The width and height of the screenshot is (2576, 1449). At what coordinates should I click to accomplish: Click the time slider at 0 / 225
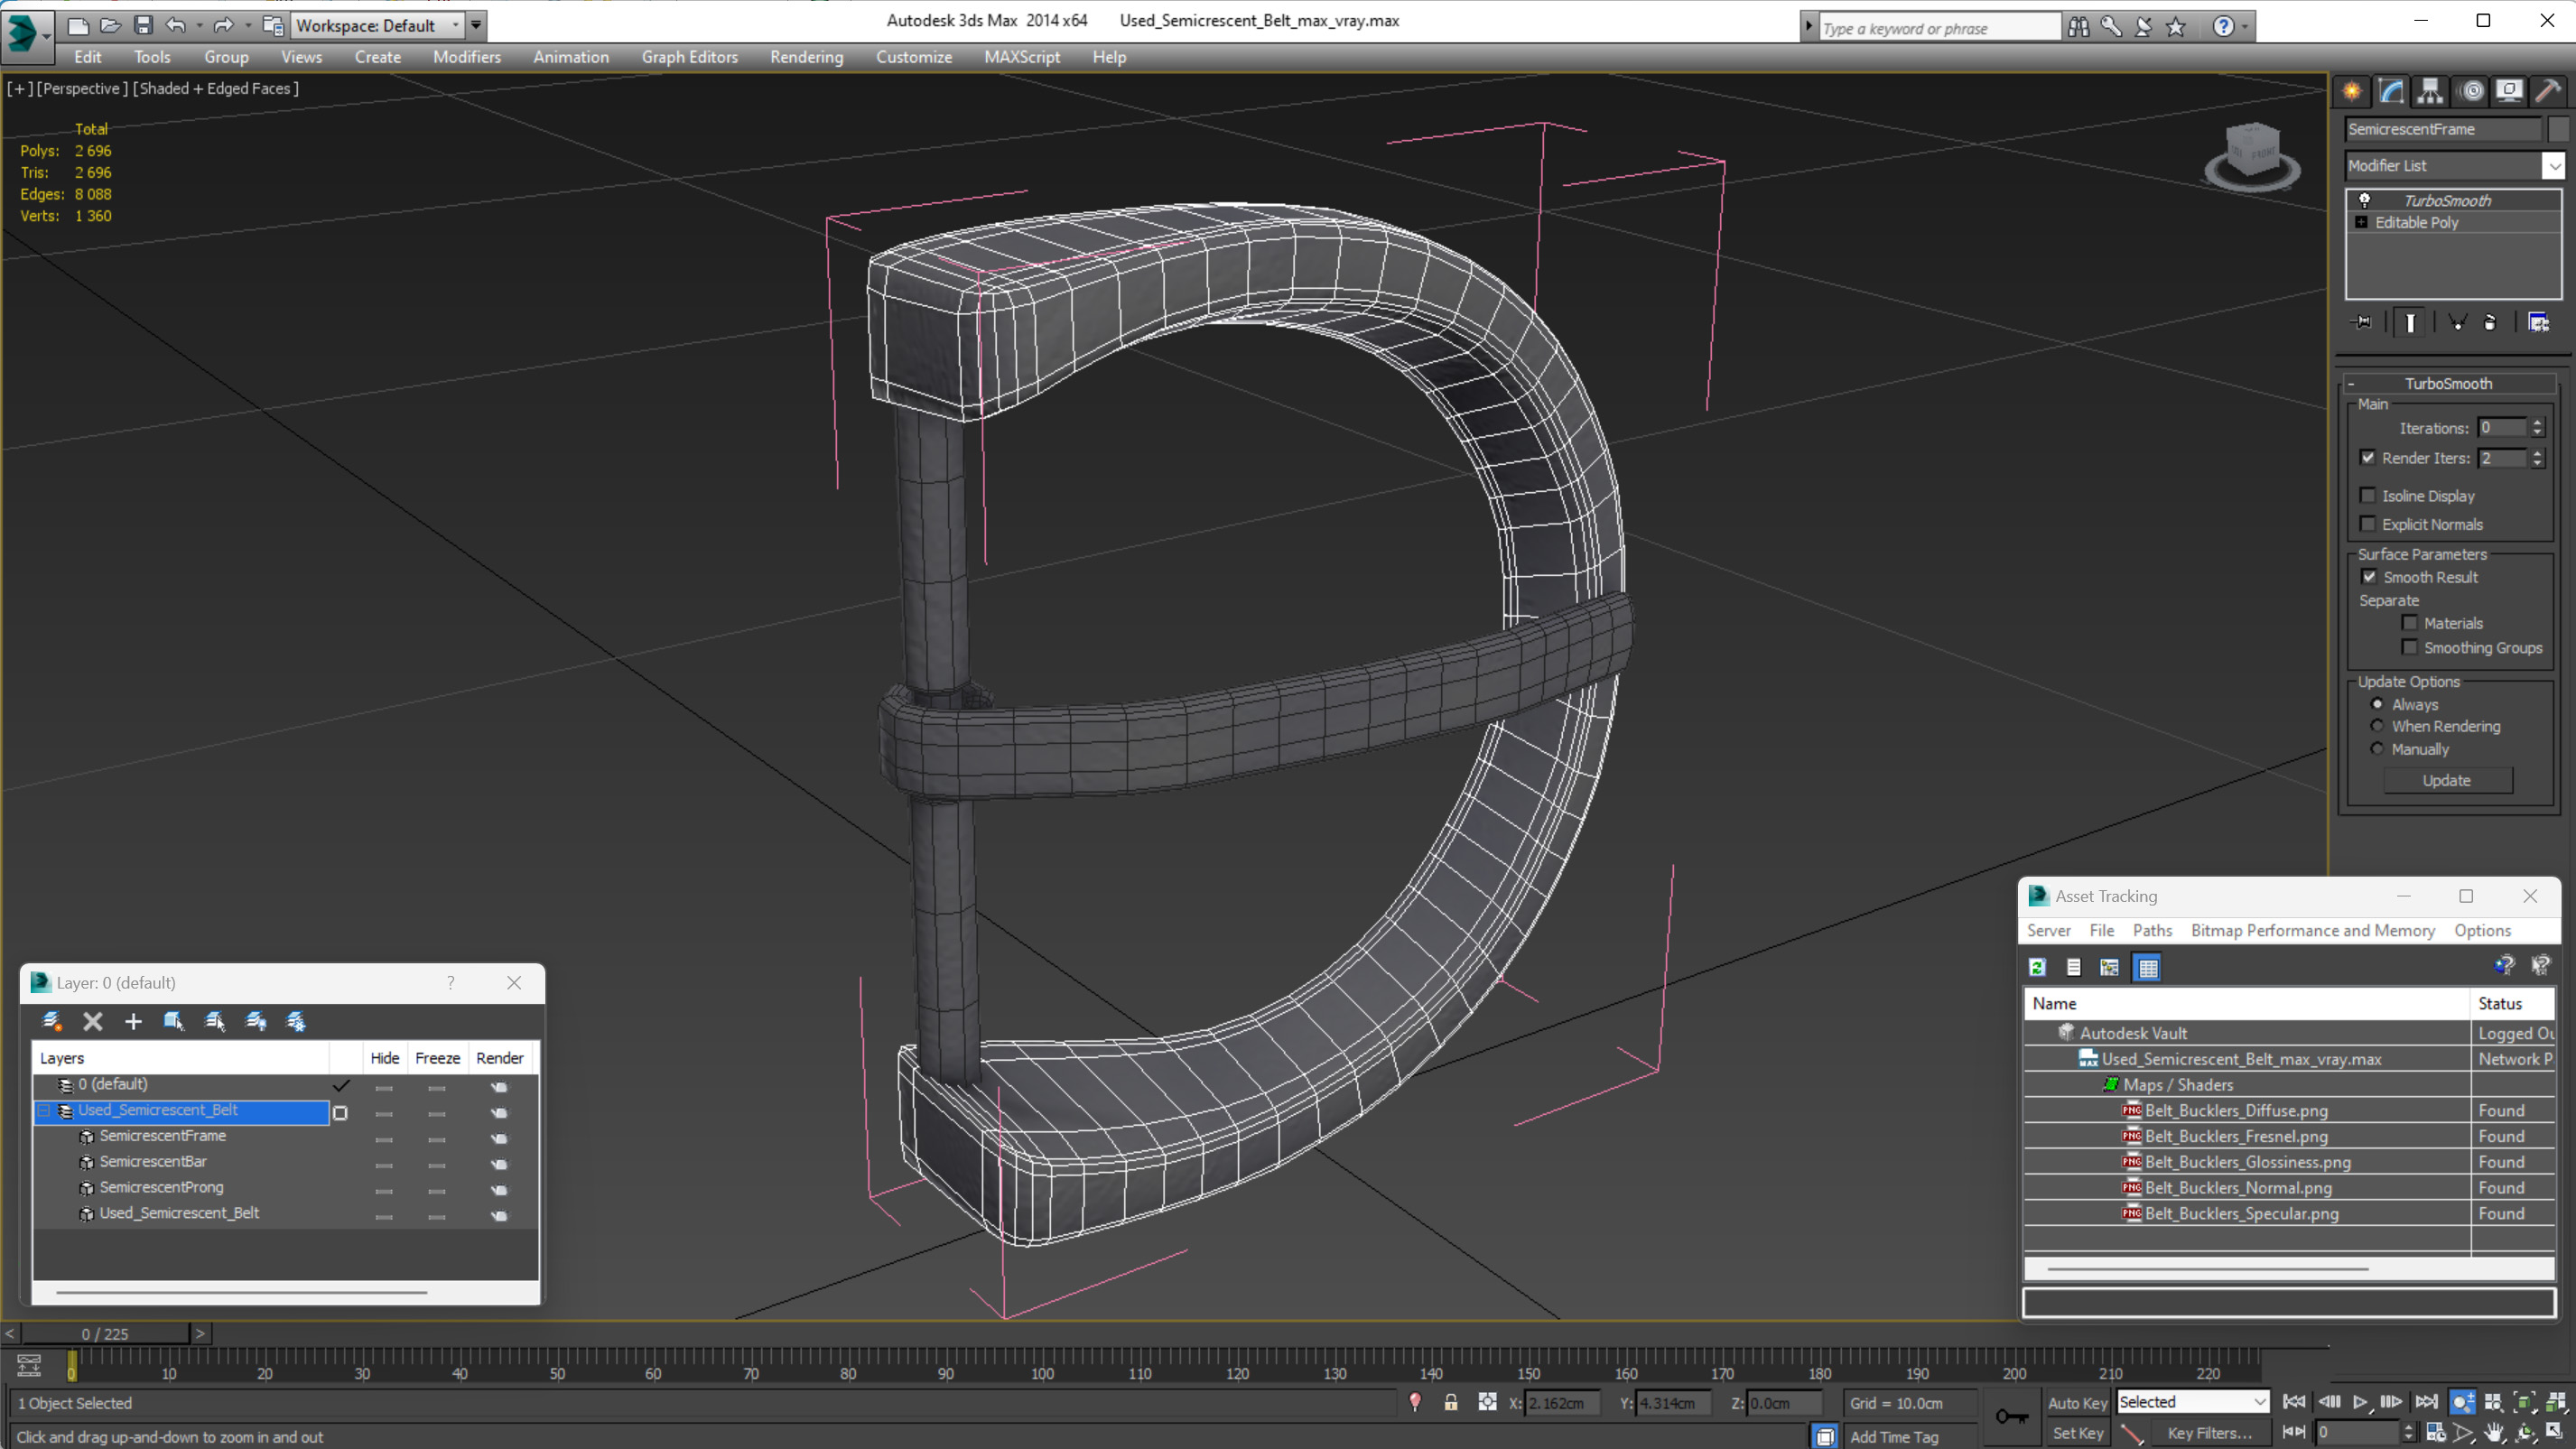105,1333
